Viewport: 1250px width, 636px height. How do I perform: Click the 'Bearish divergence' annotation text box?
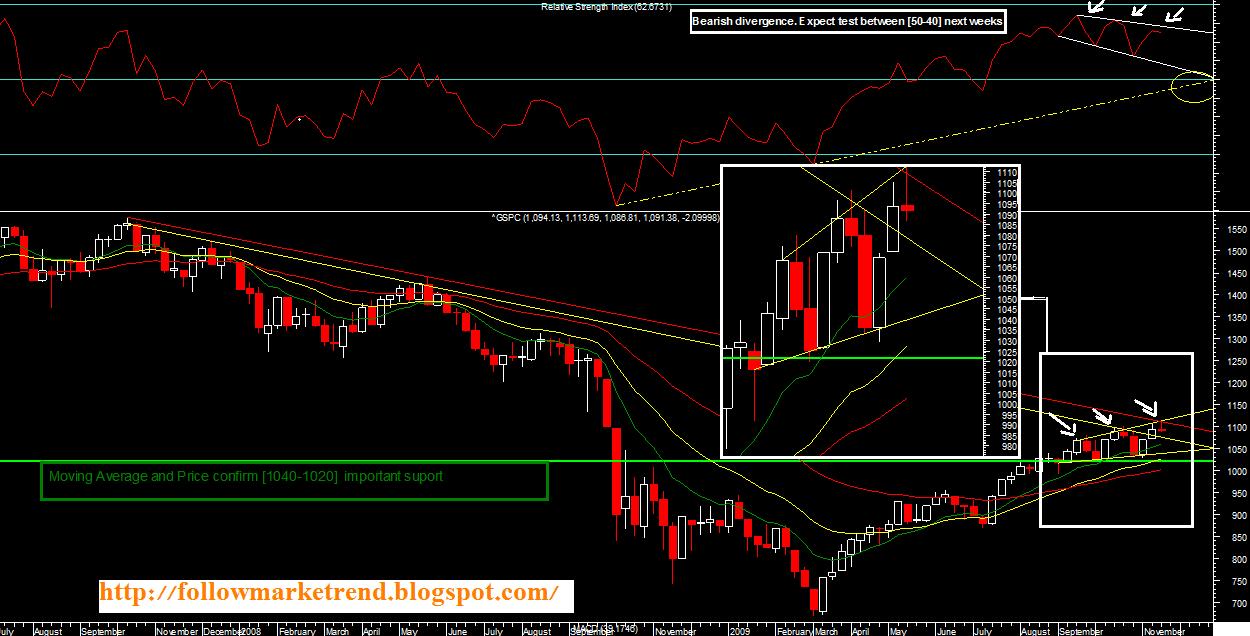point(848,21)
